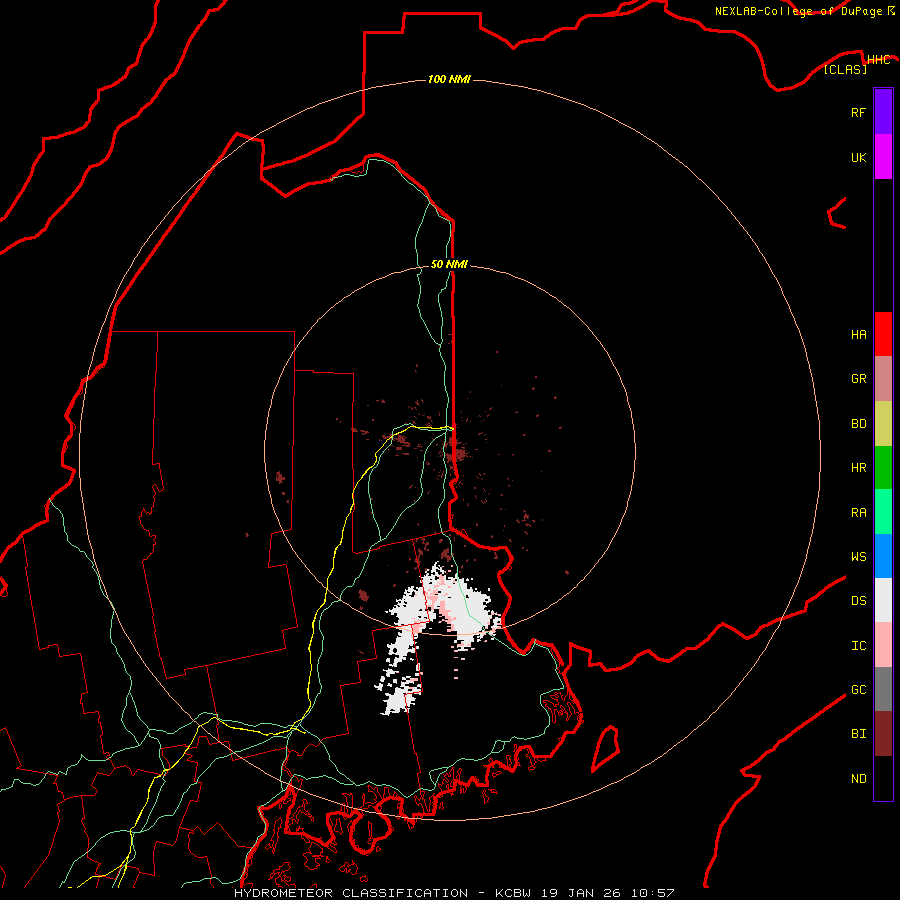This screenshot has width=900, height=900.
Task: Pick the WS blue legend swatch
Action: 883,556
